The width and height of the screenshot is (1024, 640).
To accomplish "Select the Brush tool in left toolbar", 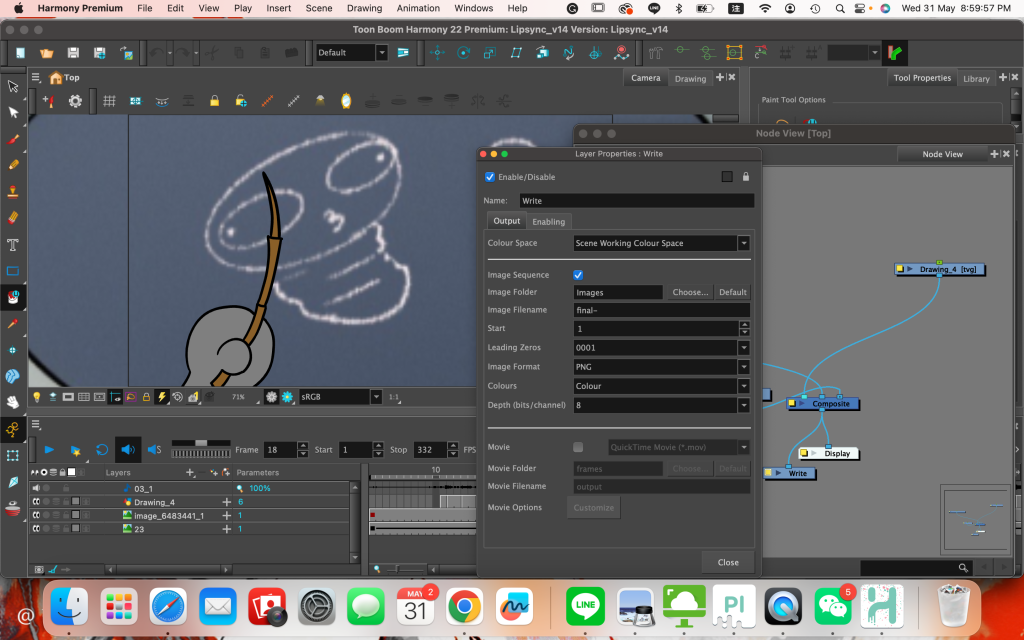I will 13,139.
